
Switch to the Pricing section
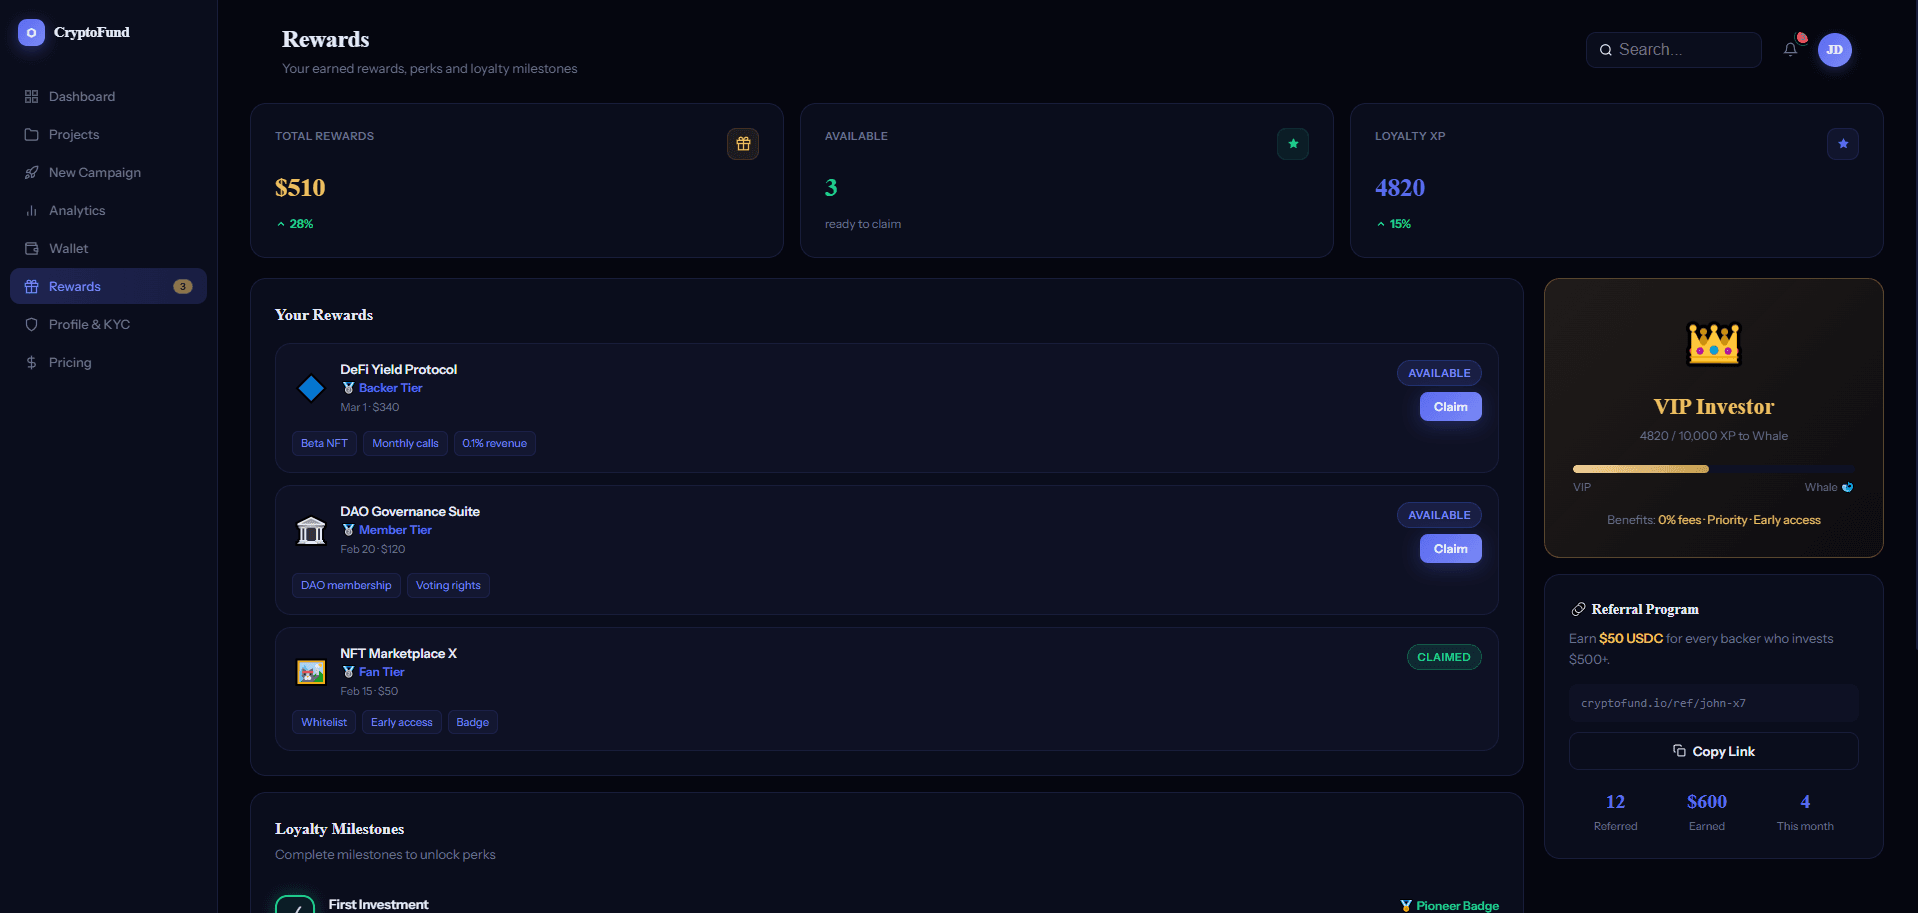tap(71, 362)
